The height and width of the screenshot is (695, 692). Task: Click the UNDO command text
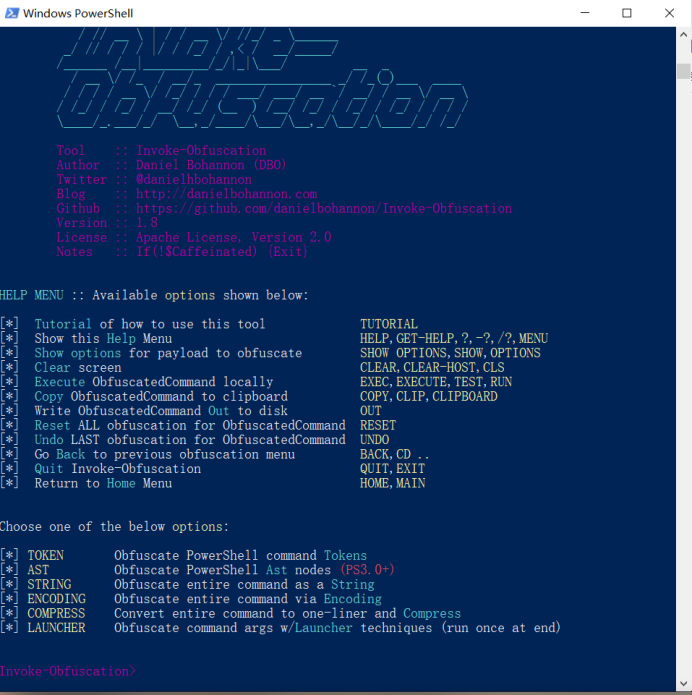[x=375, y=440]
